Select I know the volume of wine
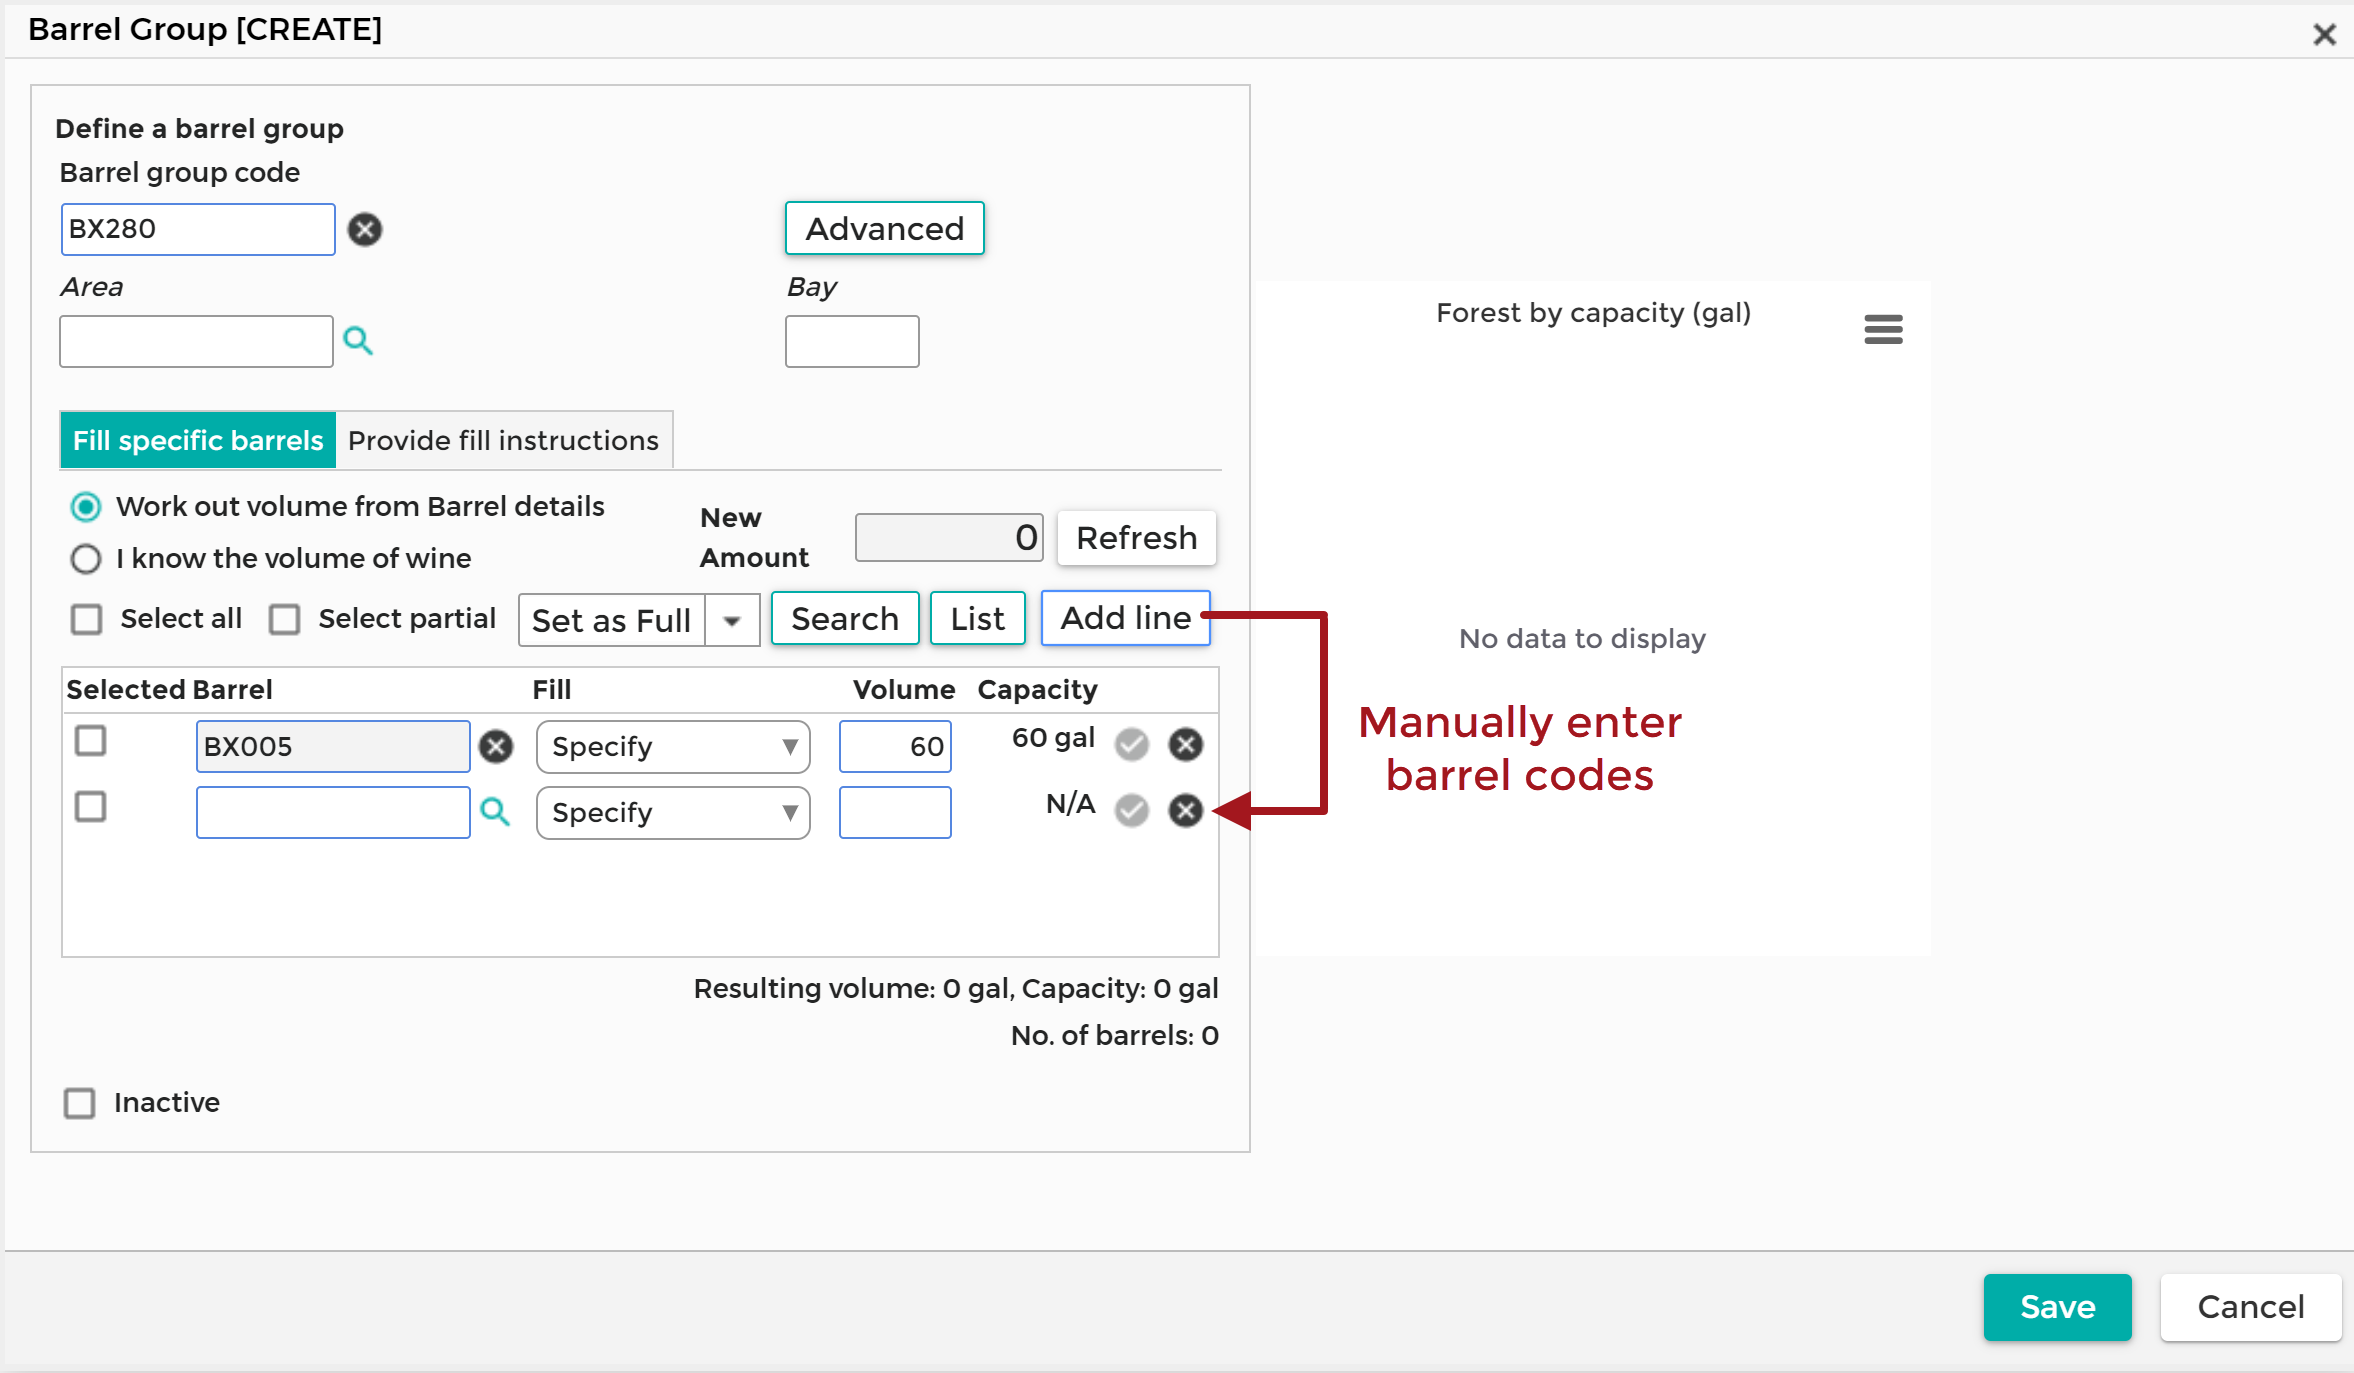Screen dimensions: 2354x1373 click(x=86, y=559)
